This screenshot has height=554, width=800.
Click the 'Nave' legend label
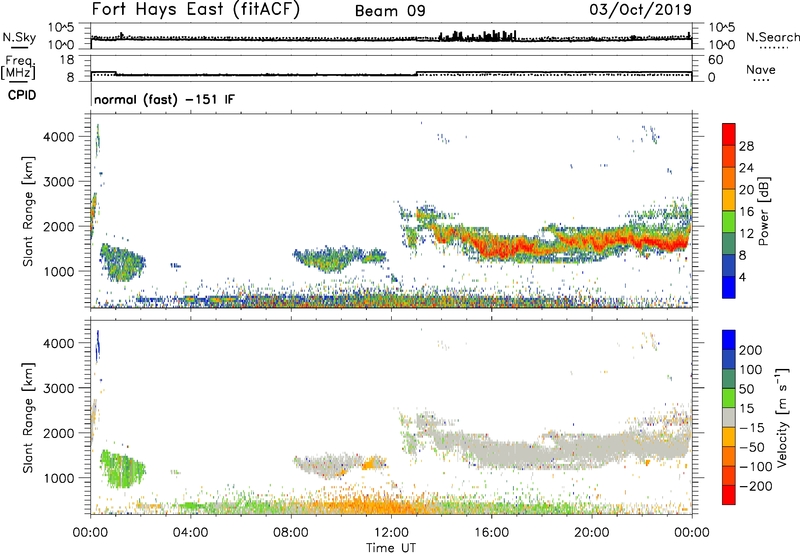click(760, 69)
